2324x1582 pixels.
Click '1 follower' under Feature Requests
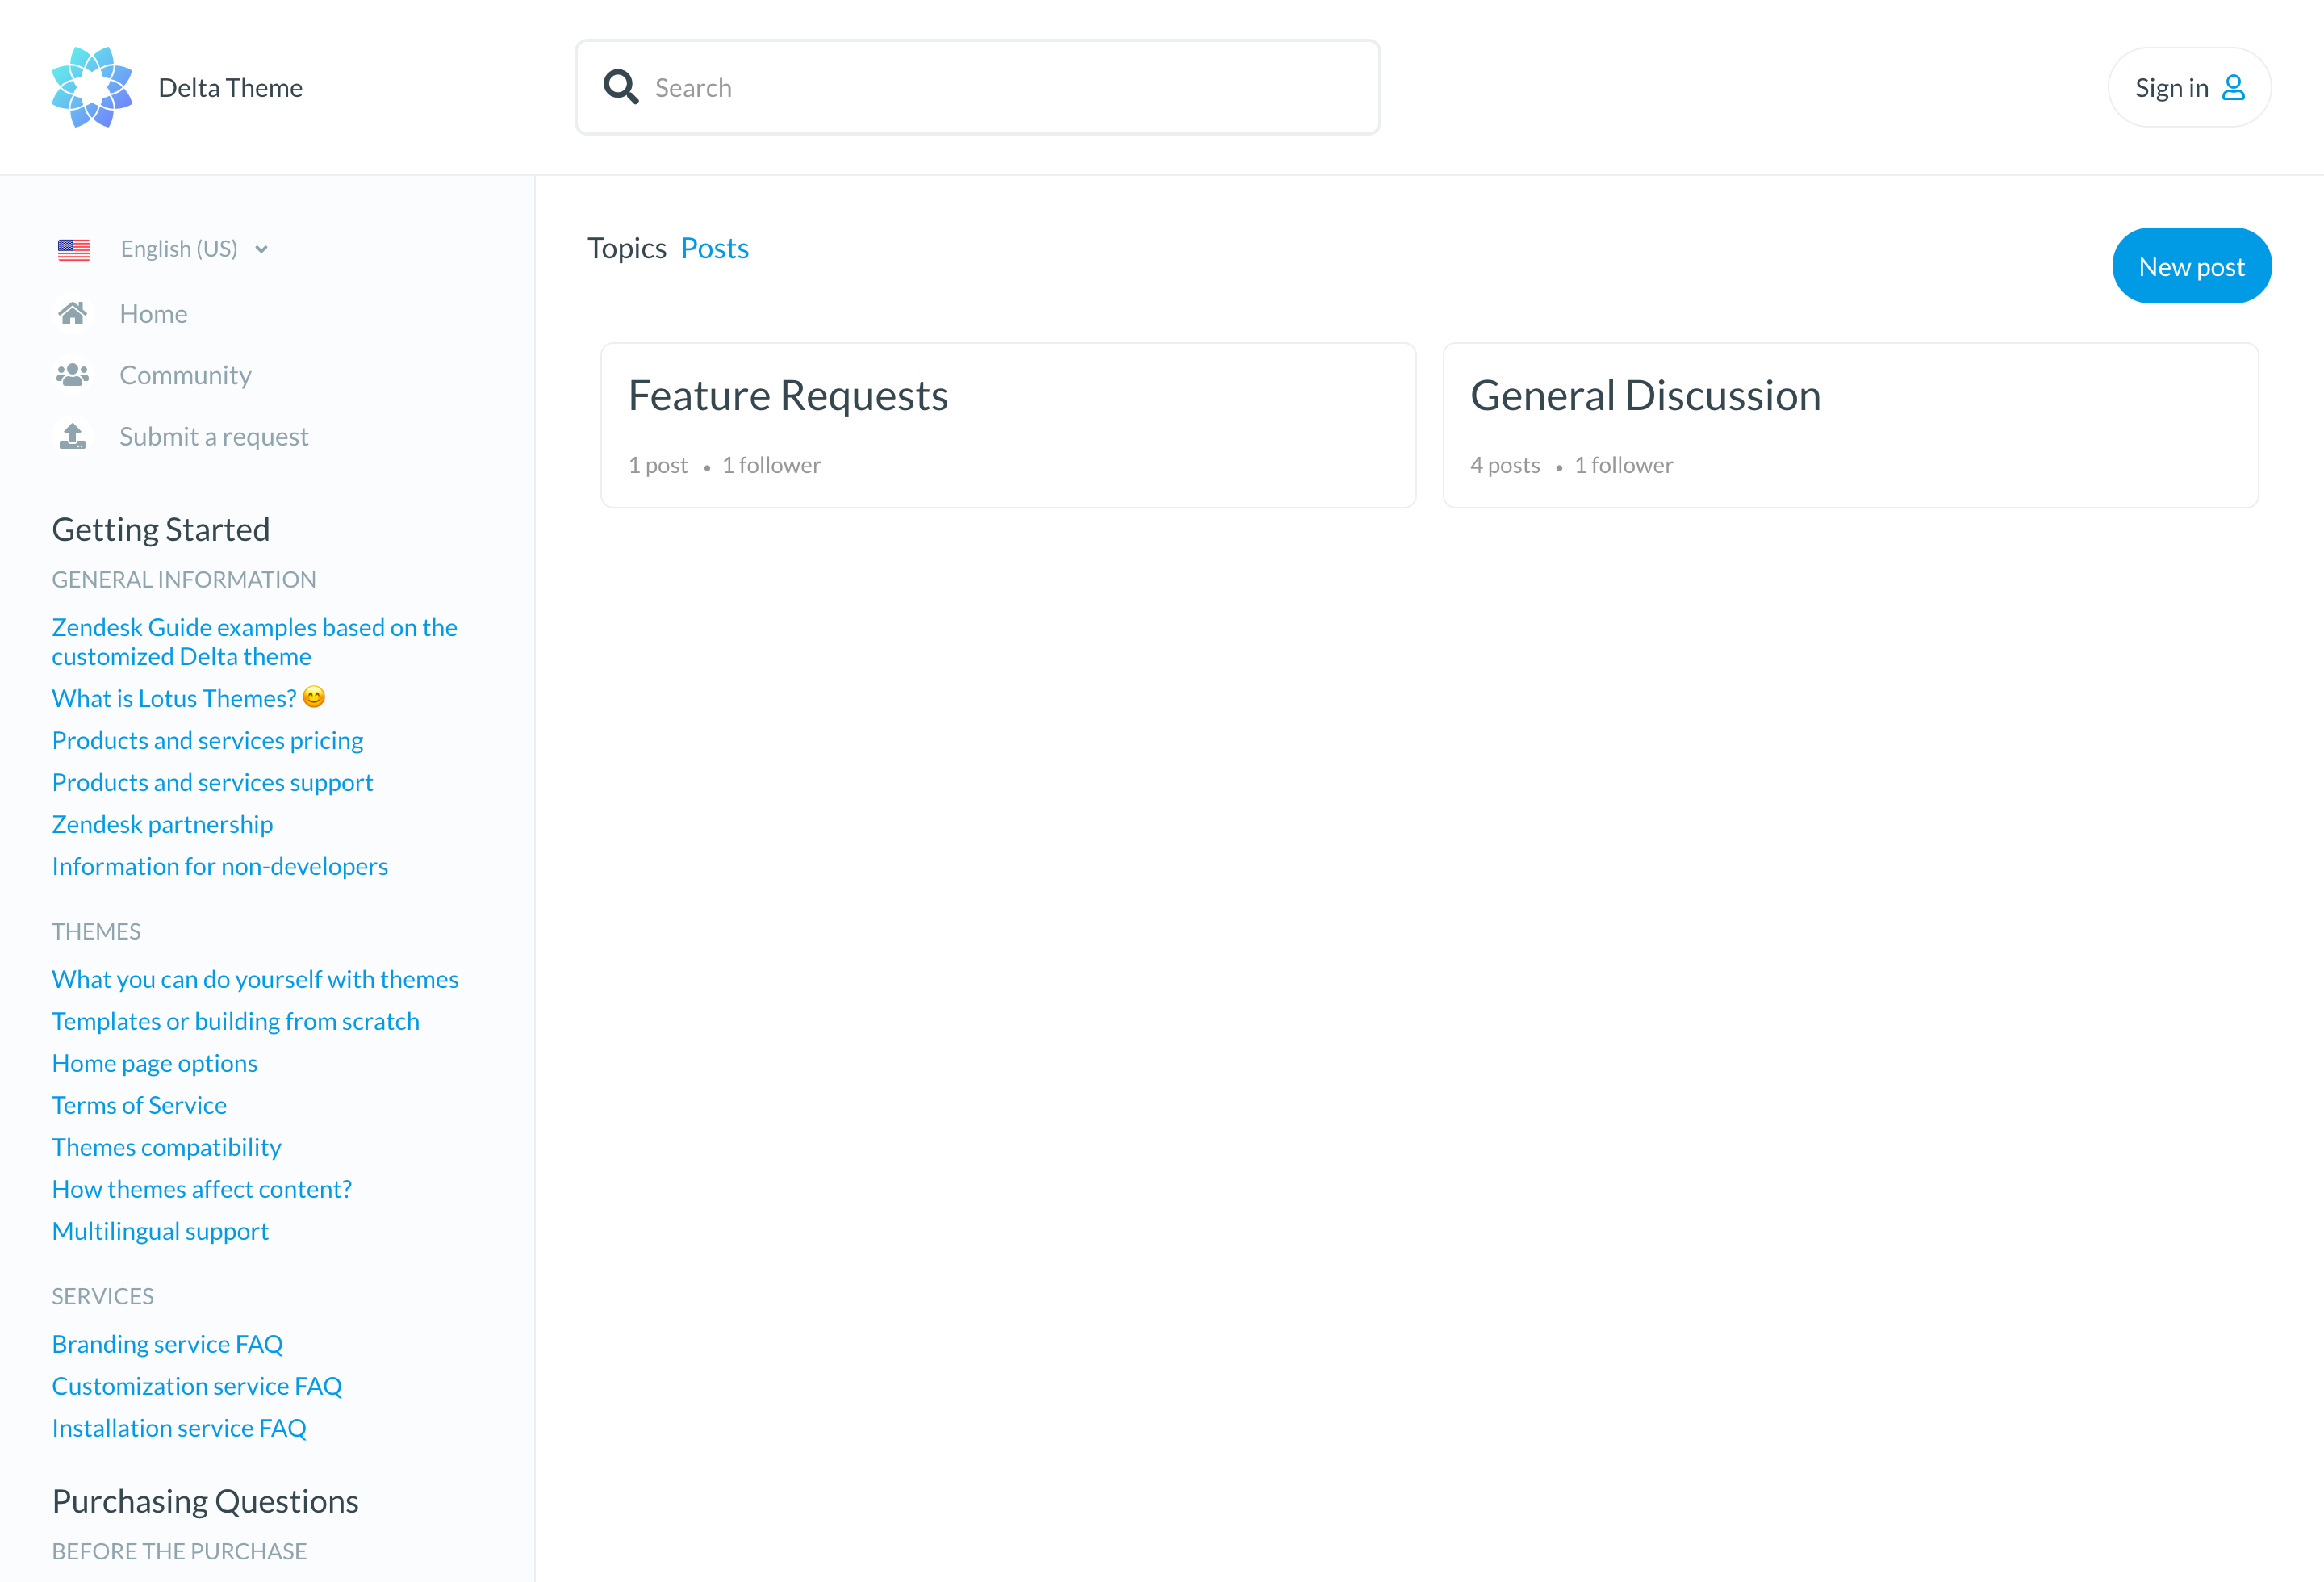pos(771,465)
